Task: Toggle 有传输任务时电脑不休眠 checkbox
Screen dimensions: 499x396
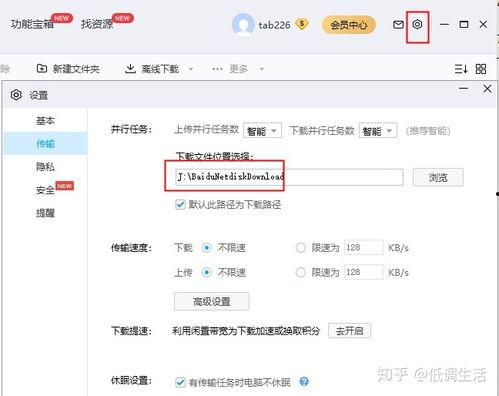Action: click(180, 382)
